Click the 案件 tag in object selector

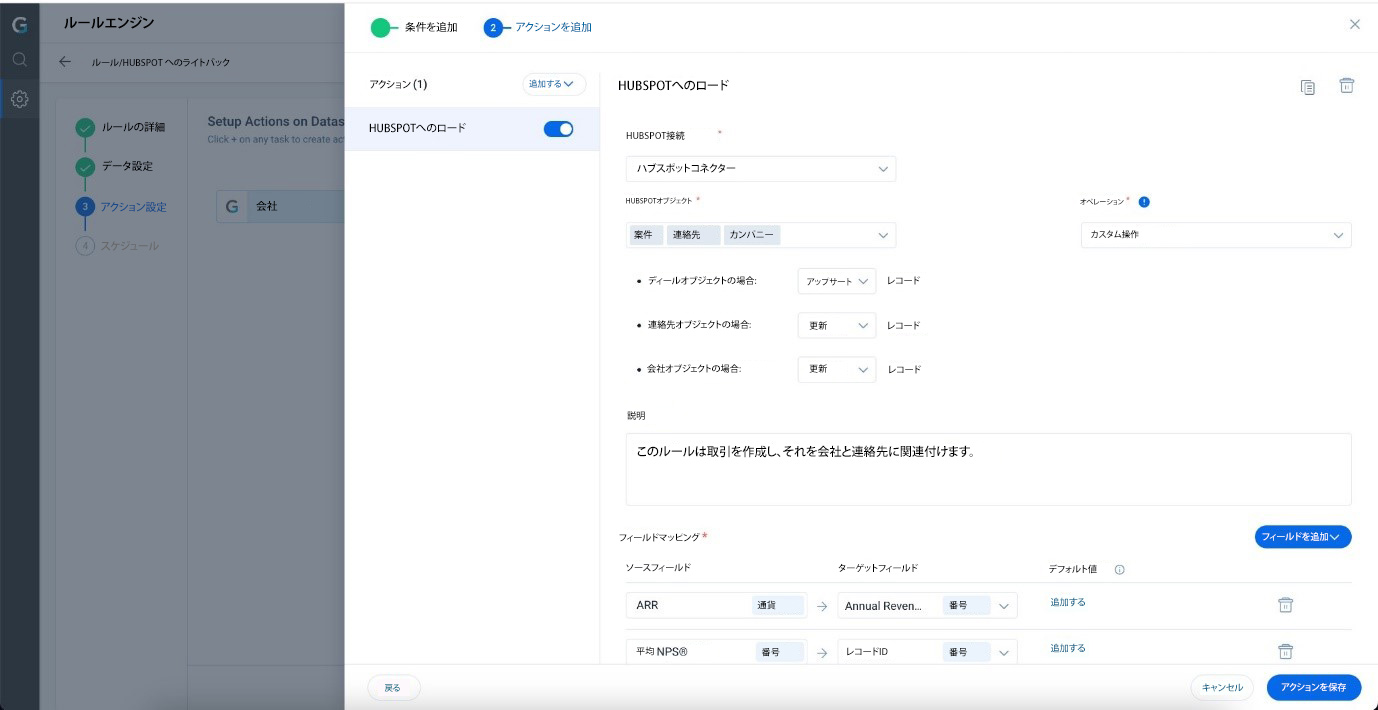[645, 235]
